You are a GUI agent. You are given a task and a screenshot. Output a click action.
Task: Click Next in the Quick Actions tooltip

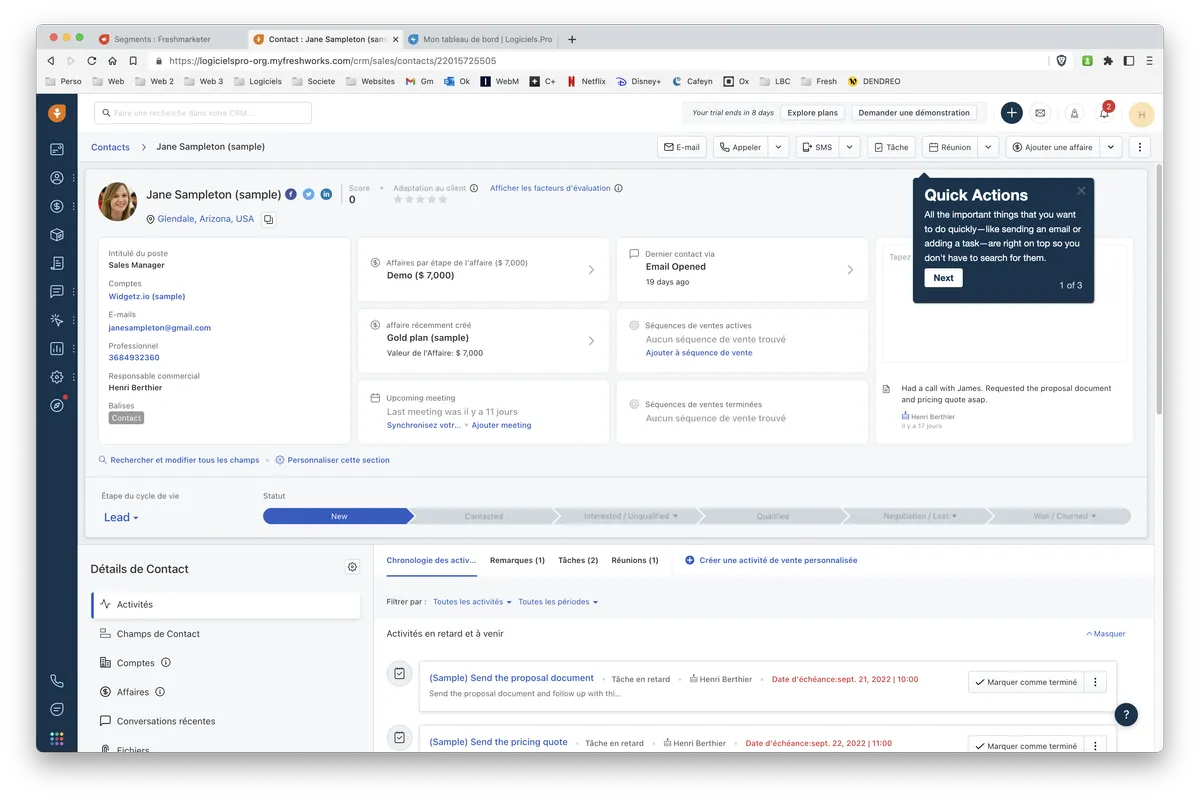coord(943,278)
